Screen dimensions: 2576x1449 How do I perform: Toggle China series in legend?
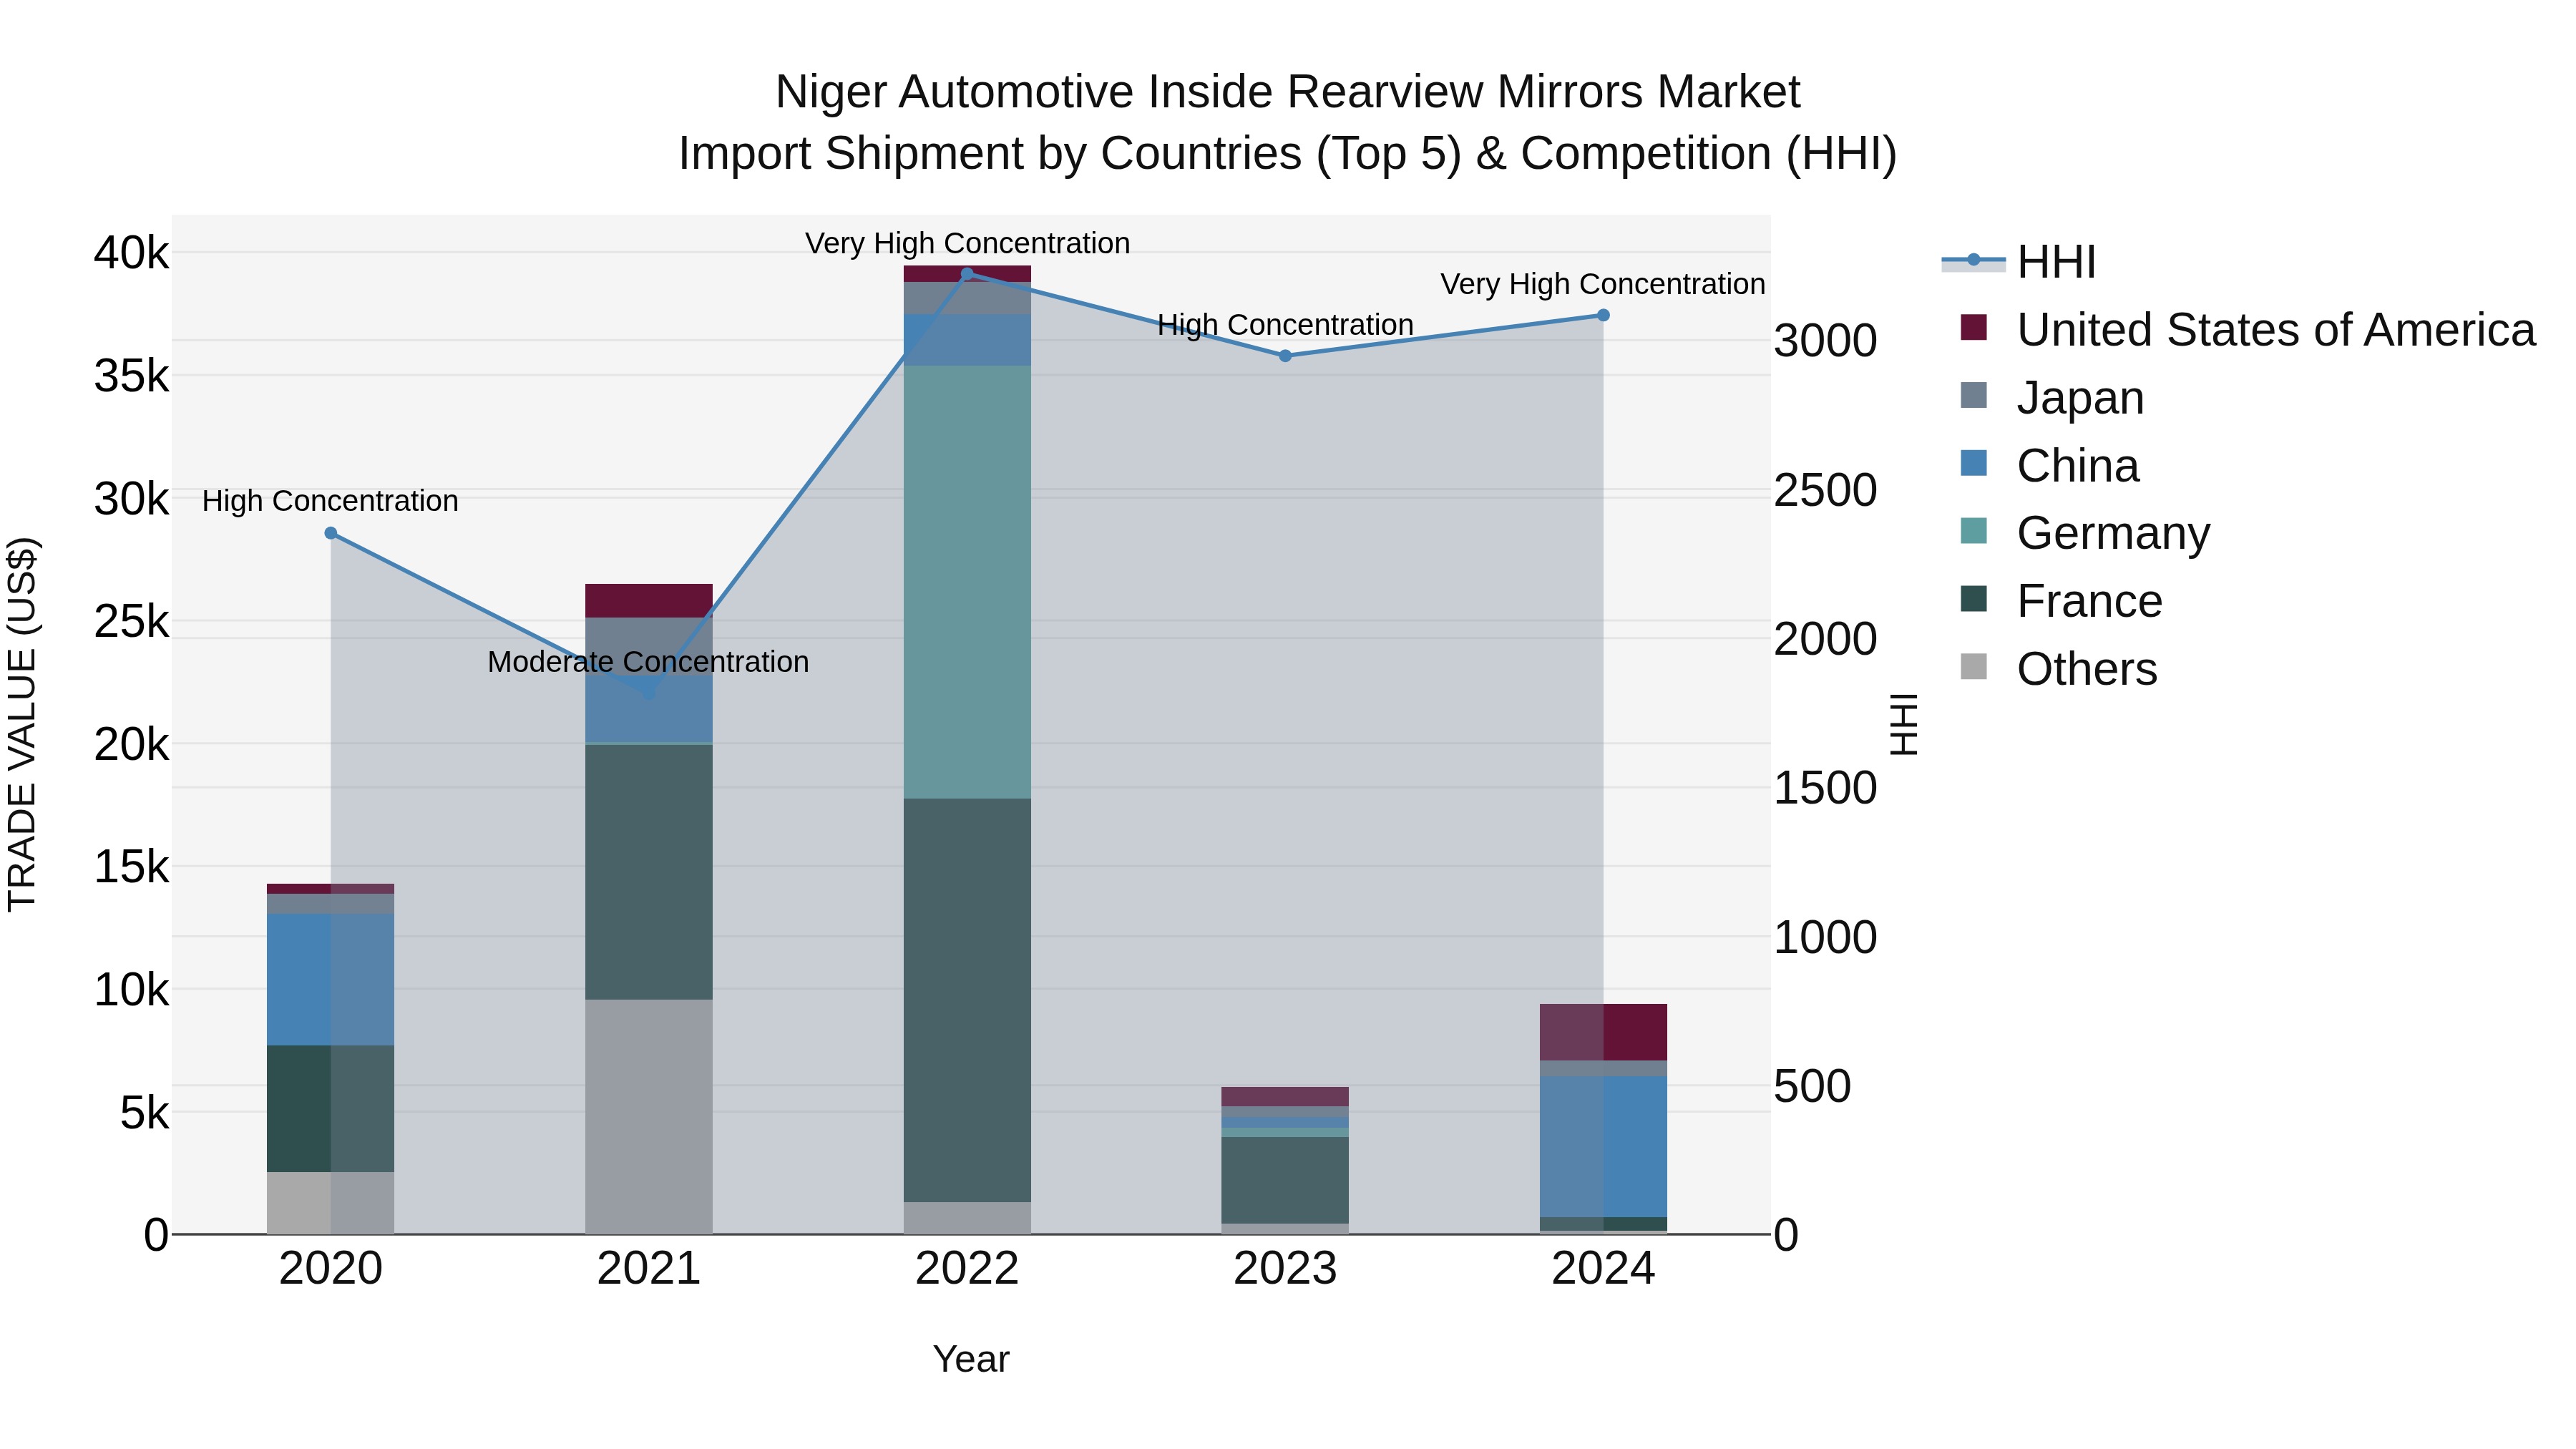[x=2050, y=466]
